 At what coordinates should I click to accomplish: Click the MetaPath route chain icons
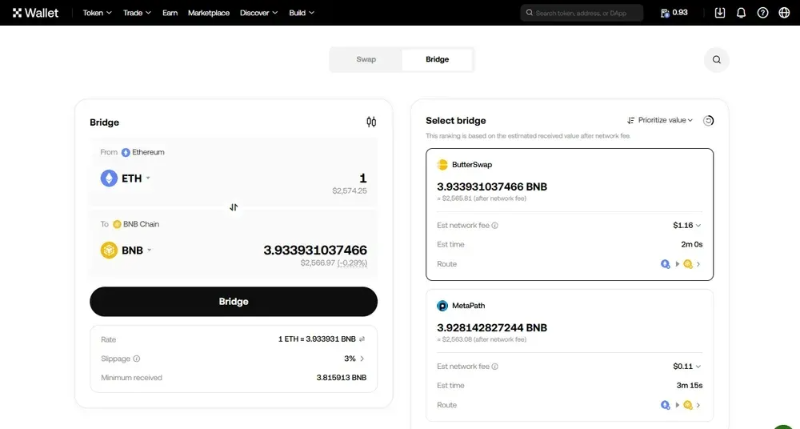(677, 405)
